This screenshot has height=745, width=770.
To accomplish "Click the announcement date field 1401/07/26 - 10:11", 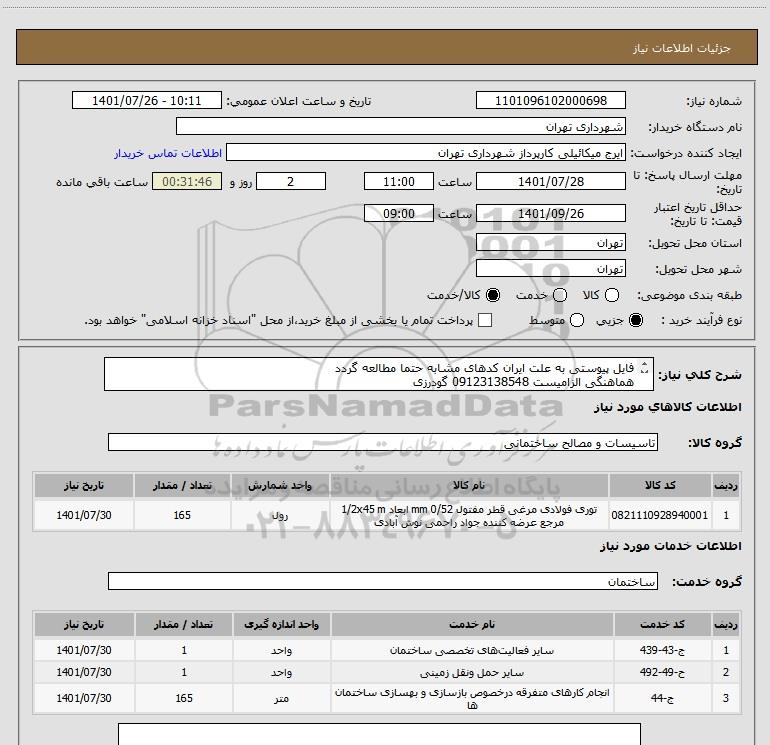I will coord(147,100).
